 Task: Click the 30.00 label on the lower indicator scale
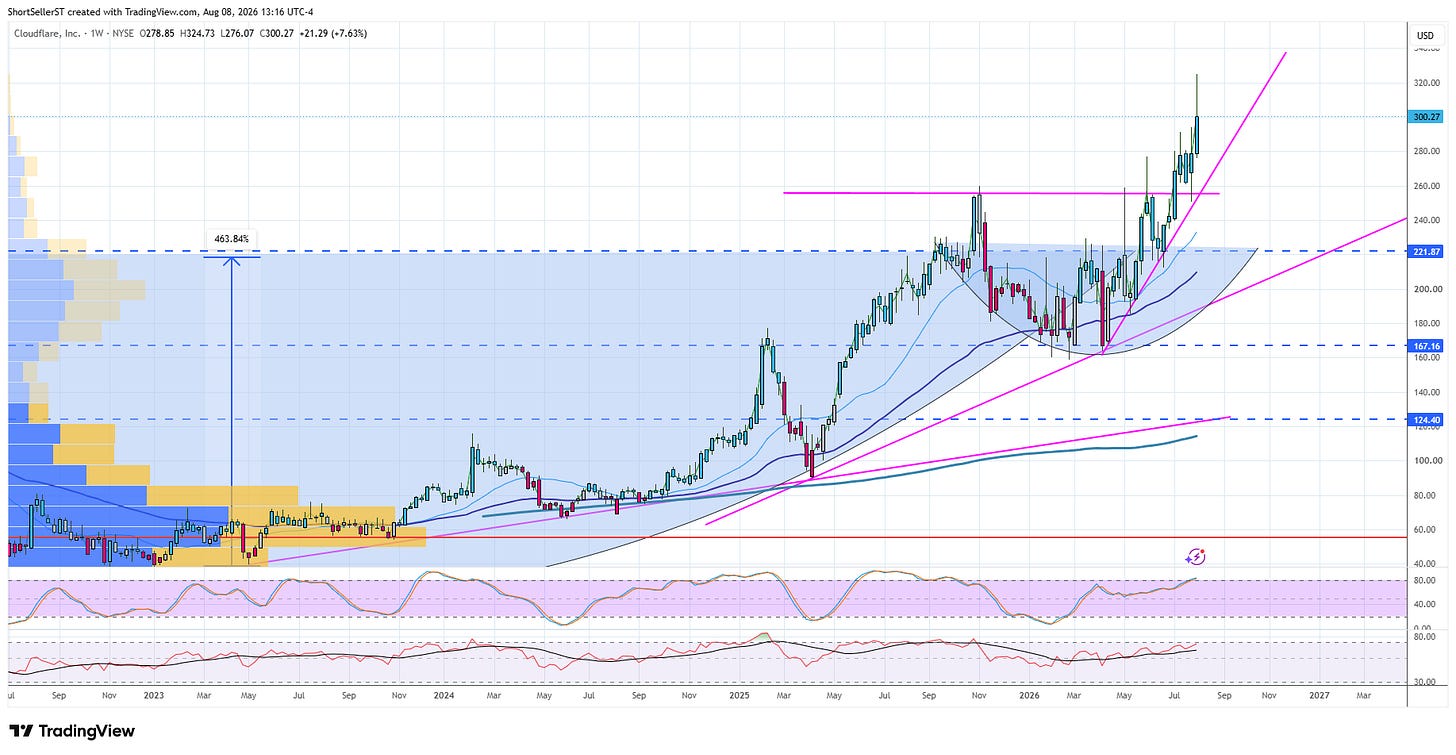[1427, 682]
